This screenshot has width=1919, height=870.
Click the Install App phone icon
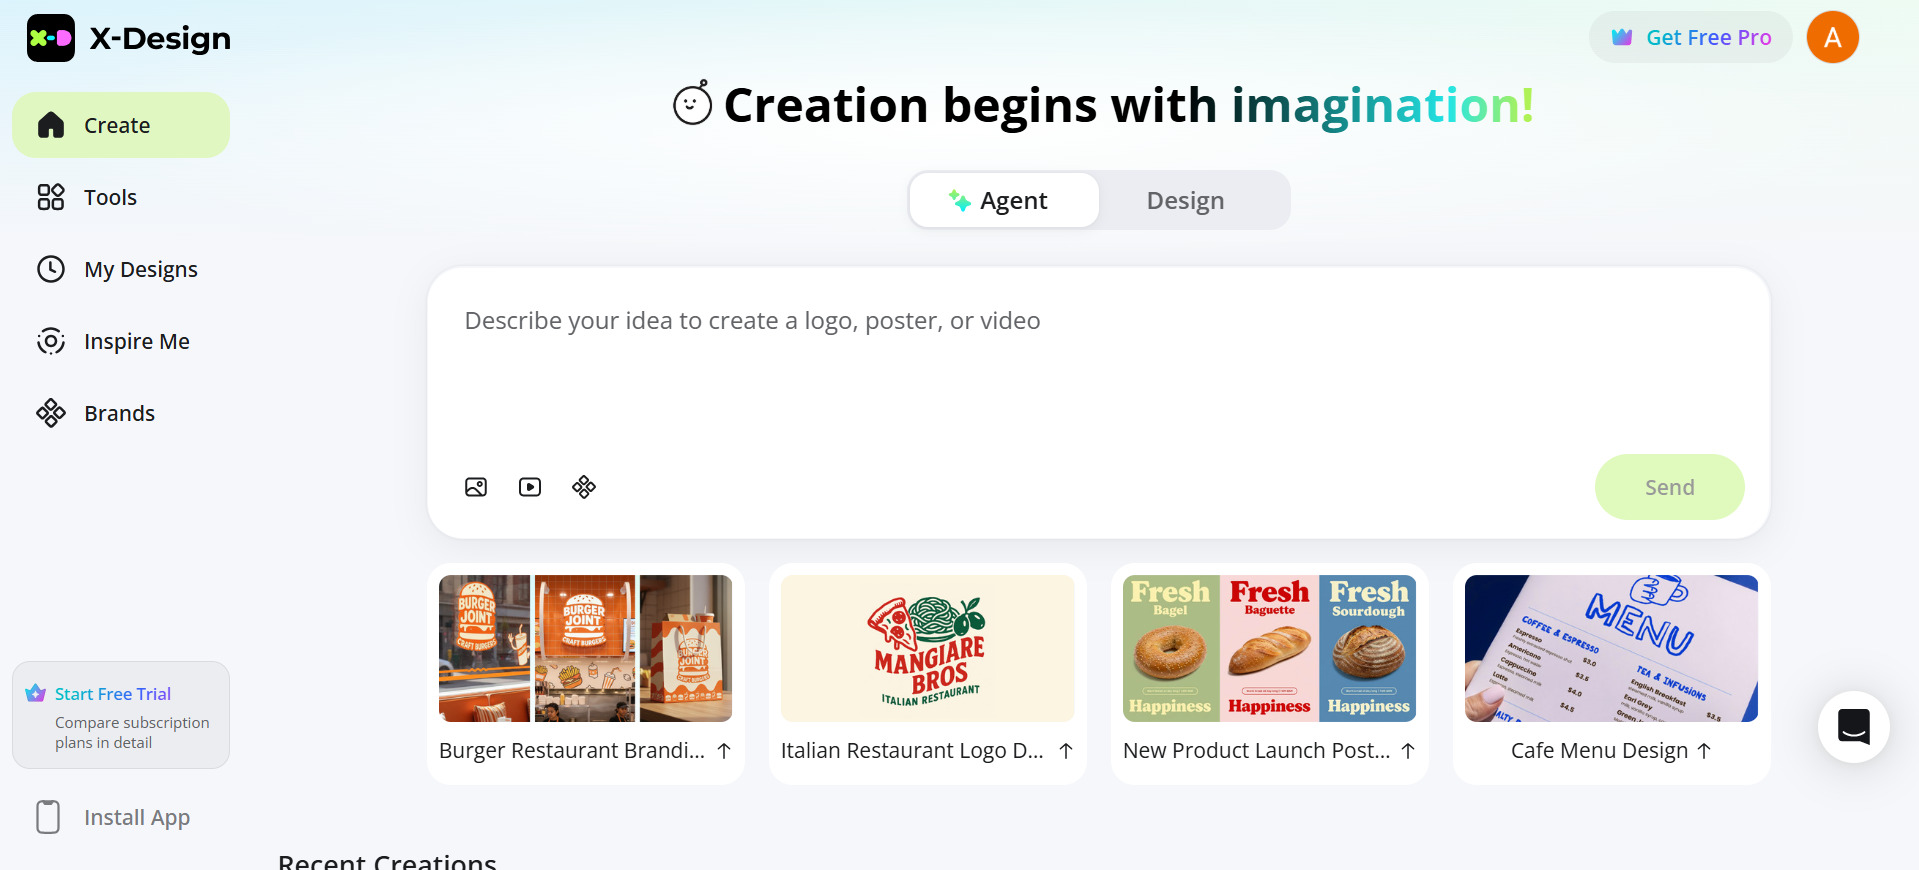click(x=48, y=817)
